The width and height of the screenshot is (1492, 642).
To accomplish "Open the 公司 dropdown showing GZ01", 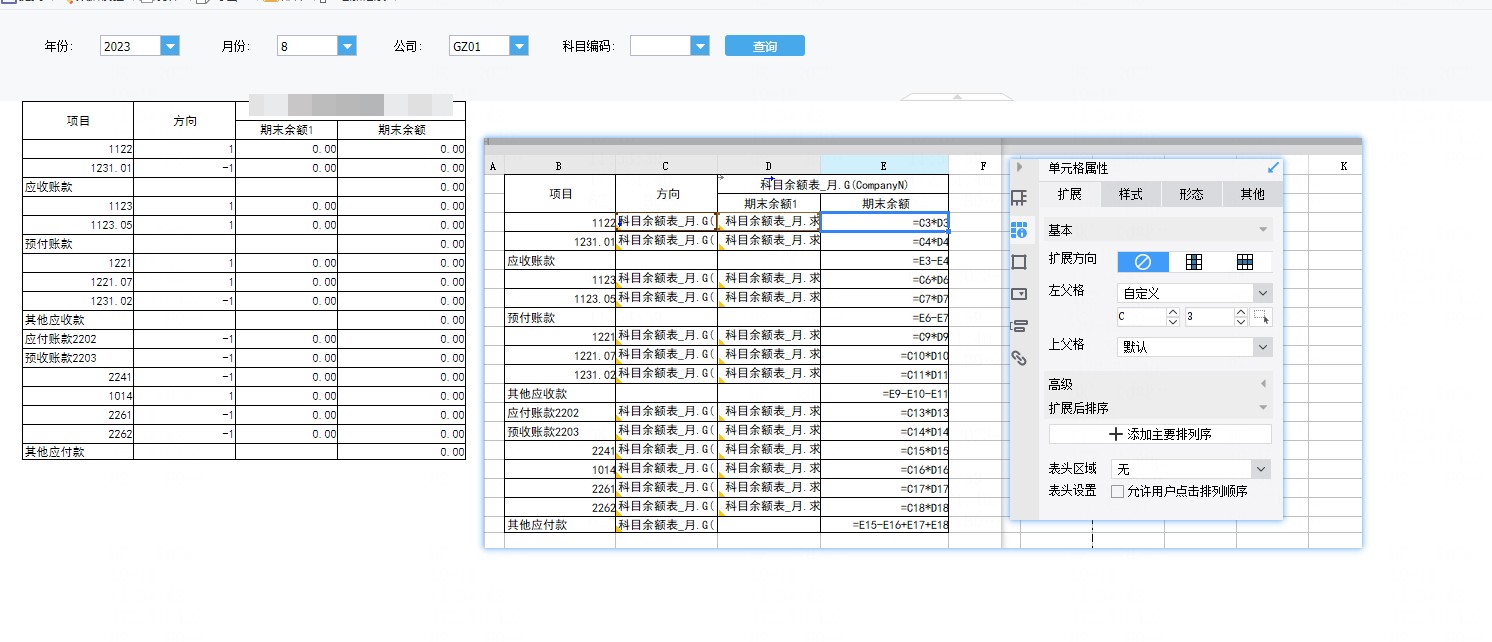I will 519,46.
